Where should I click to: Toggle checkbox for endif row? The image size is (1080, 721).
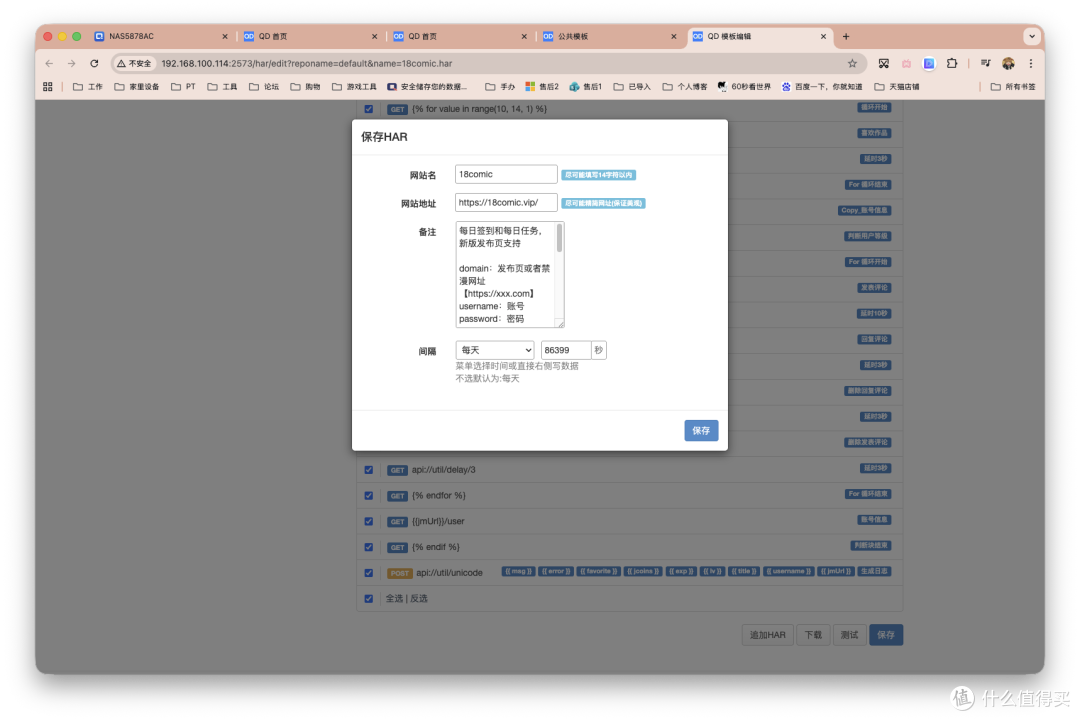(368, 547)
